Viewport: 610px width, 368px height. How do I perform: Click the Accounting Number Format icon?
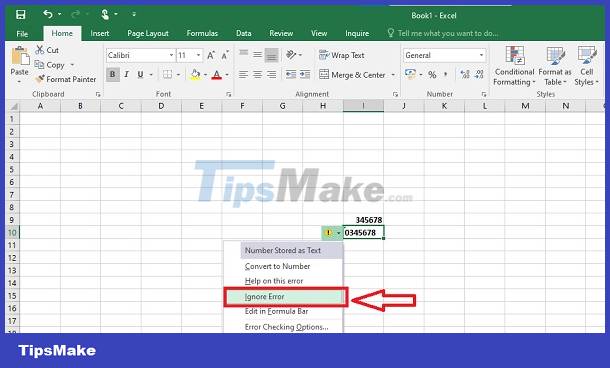click(x=410, y=74)
